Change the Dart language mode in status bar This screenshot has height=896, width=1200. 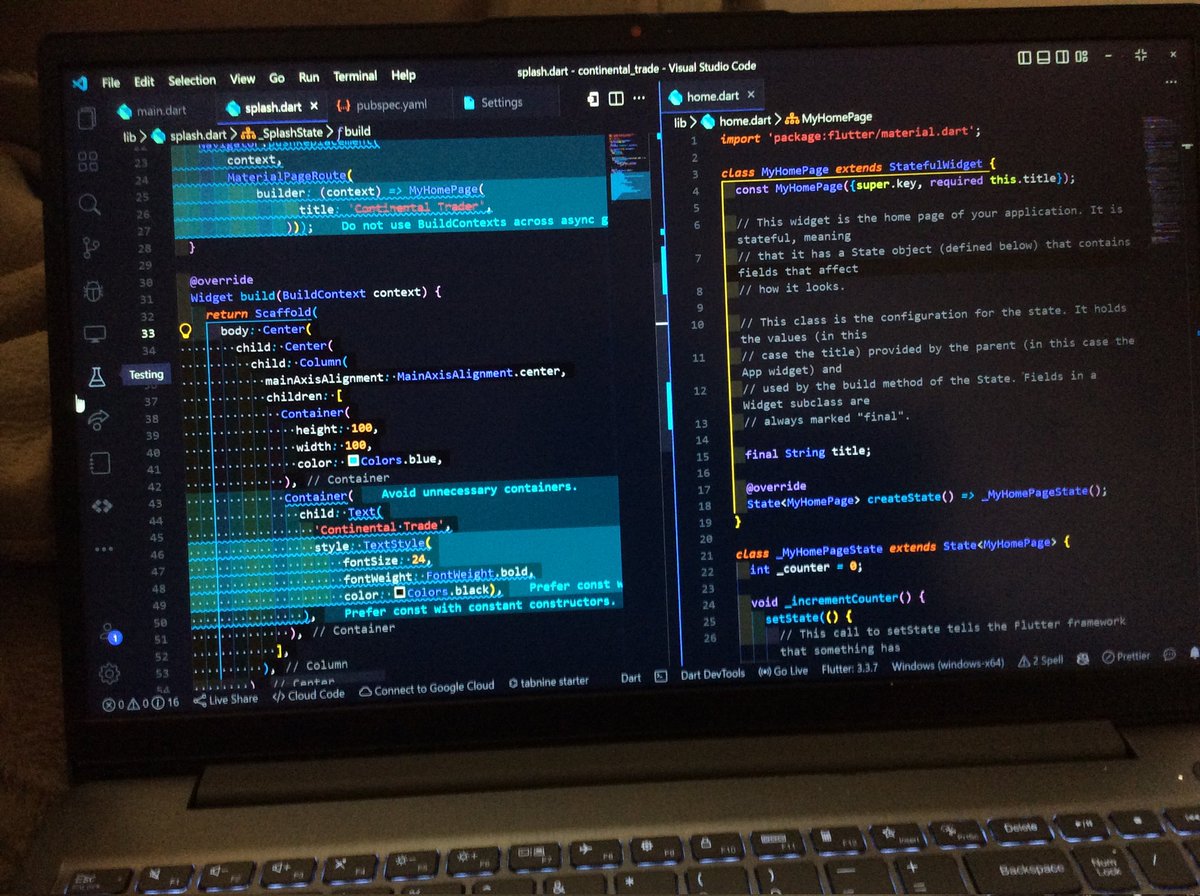tap(630, 677)
